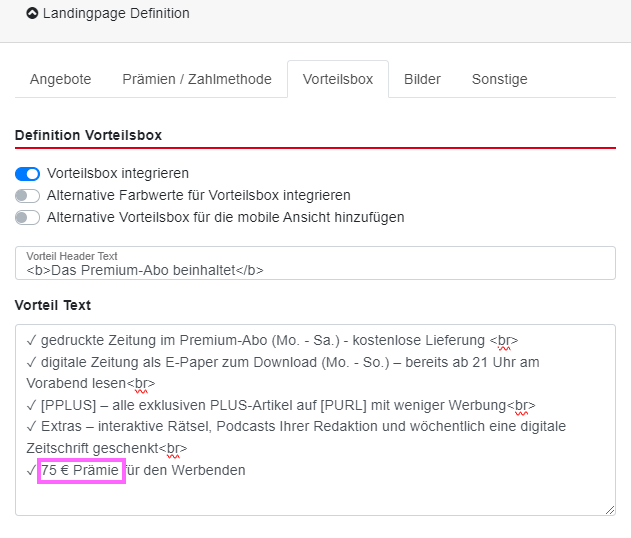Viewport: 631px width, 538px height.
Task: Place cursor in the '75 € Prämie' text
Action: (x=81, y=470)
